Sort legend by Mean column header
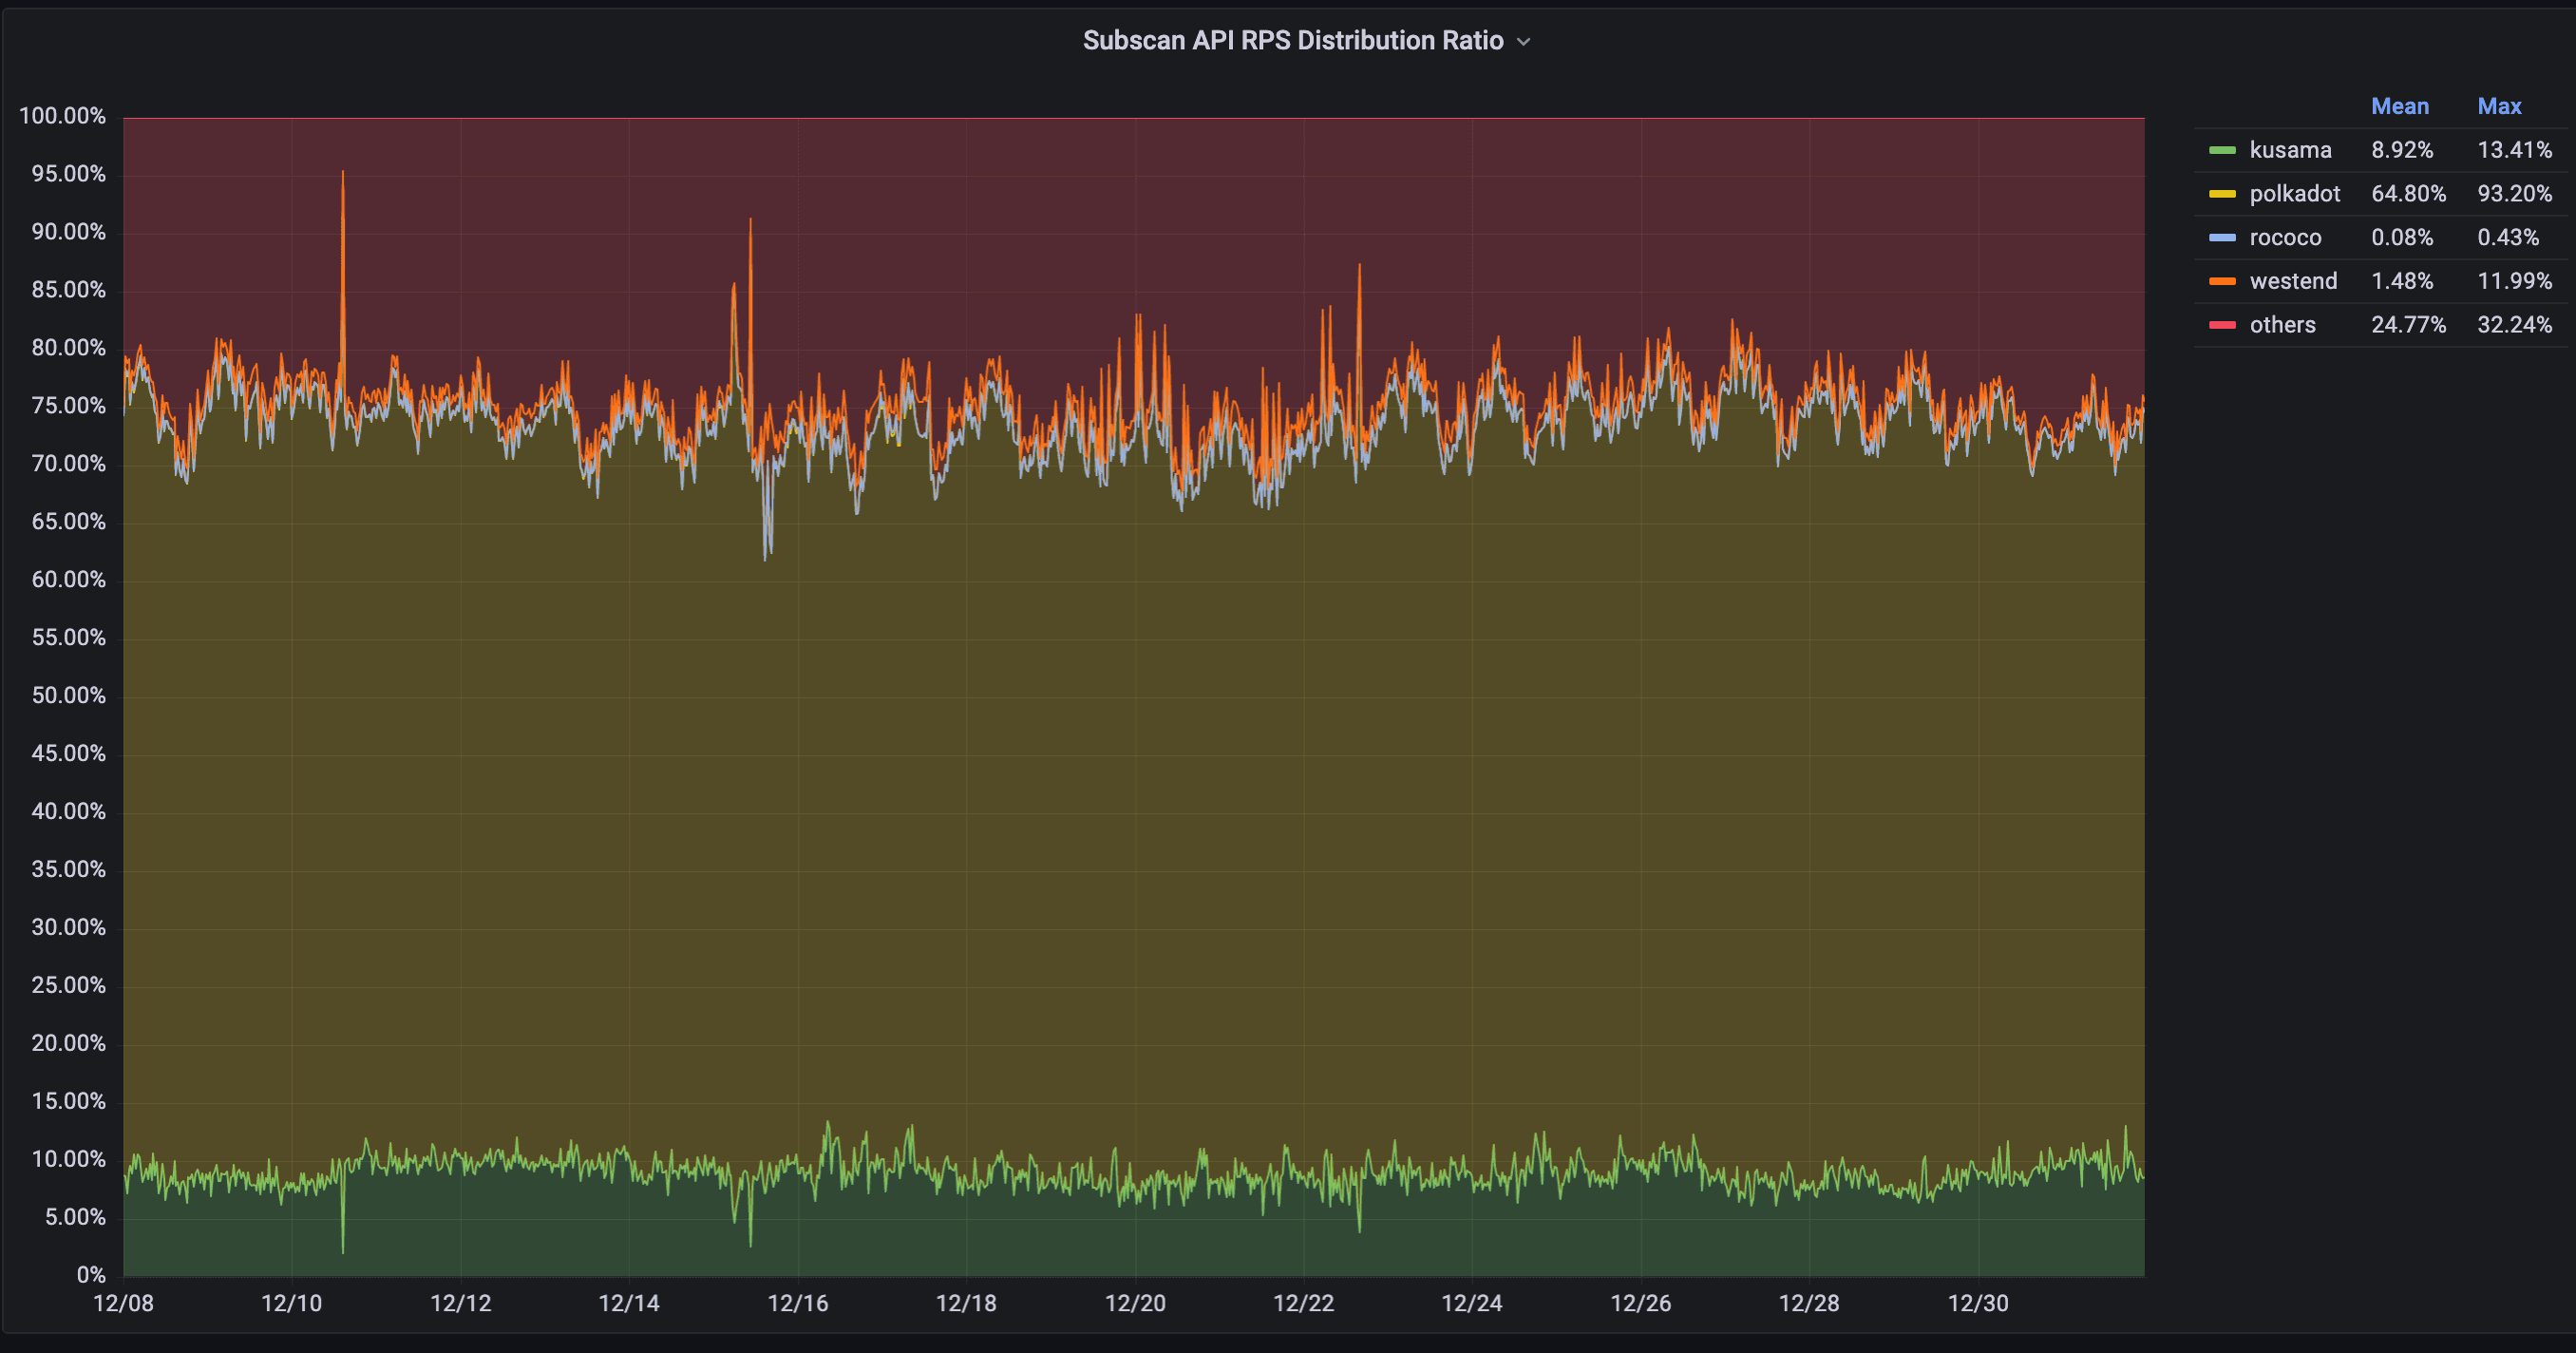 pos(2399,106)
